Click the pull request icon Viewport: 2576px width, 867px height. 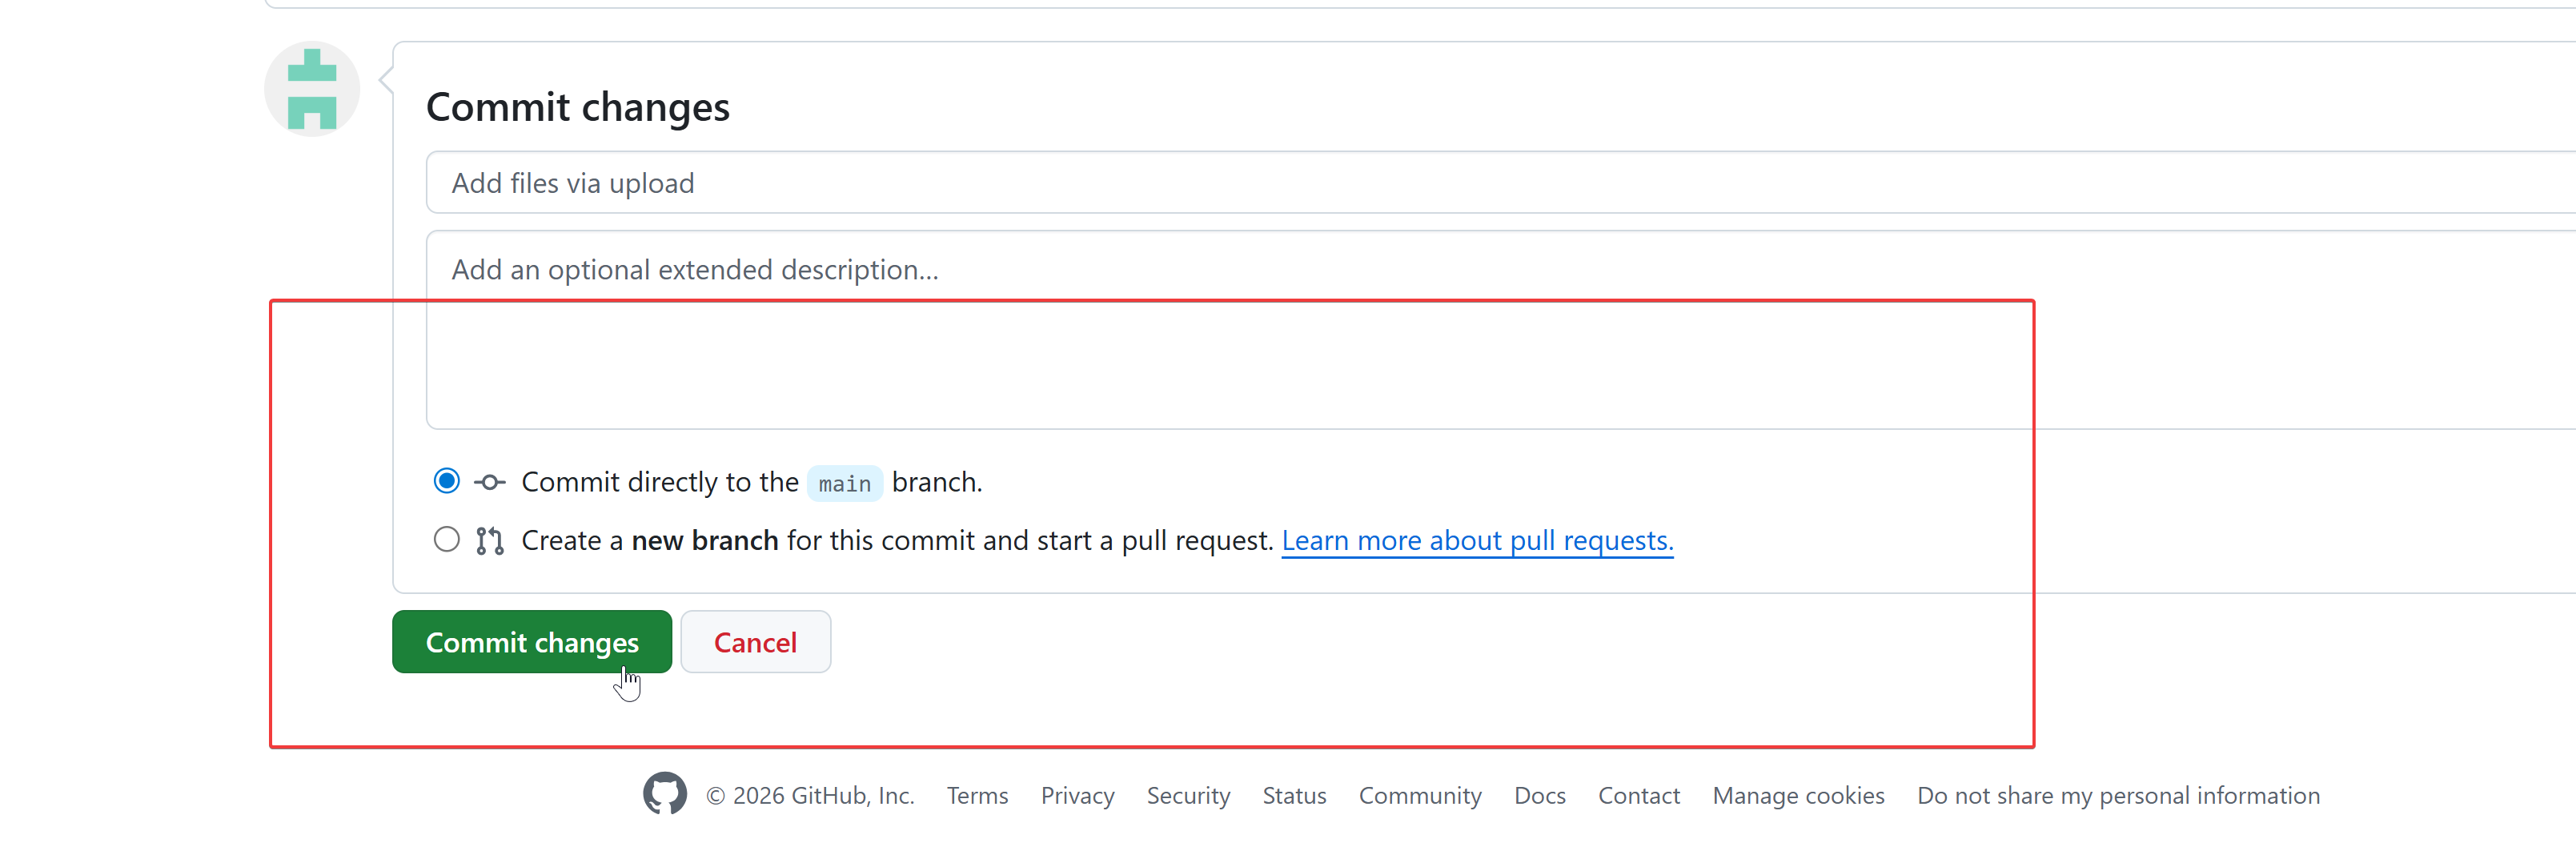489,541
